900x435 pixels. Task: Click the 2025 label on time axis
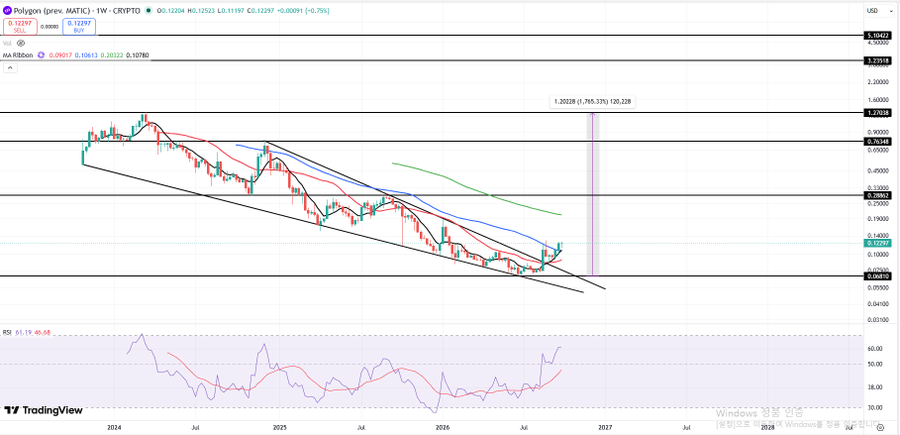click(279, 428)
